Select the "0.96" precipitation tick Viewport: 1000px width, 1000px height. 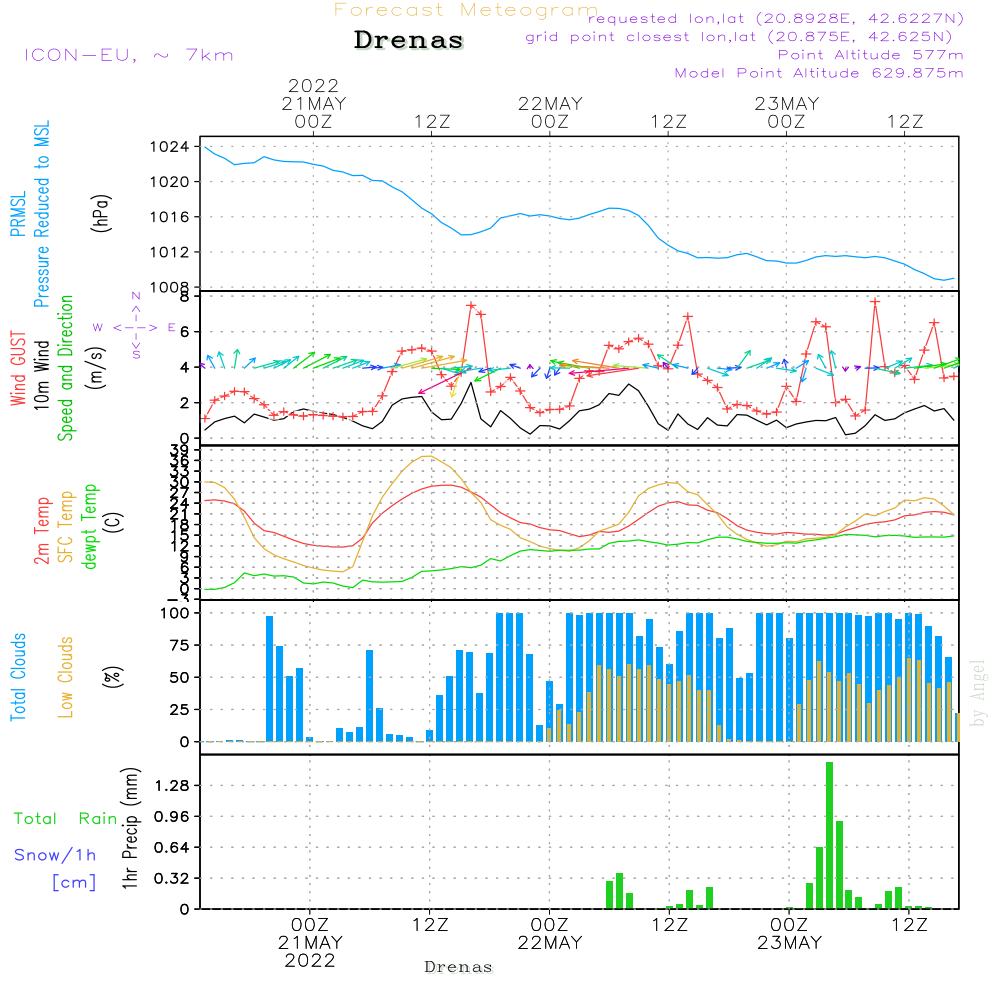click(172, 817)
